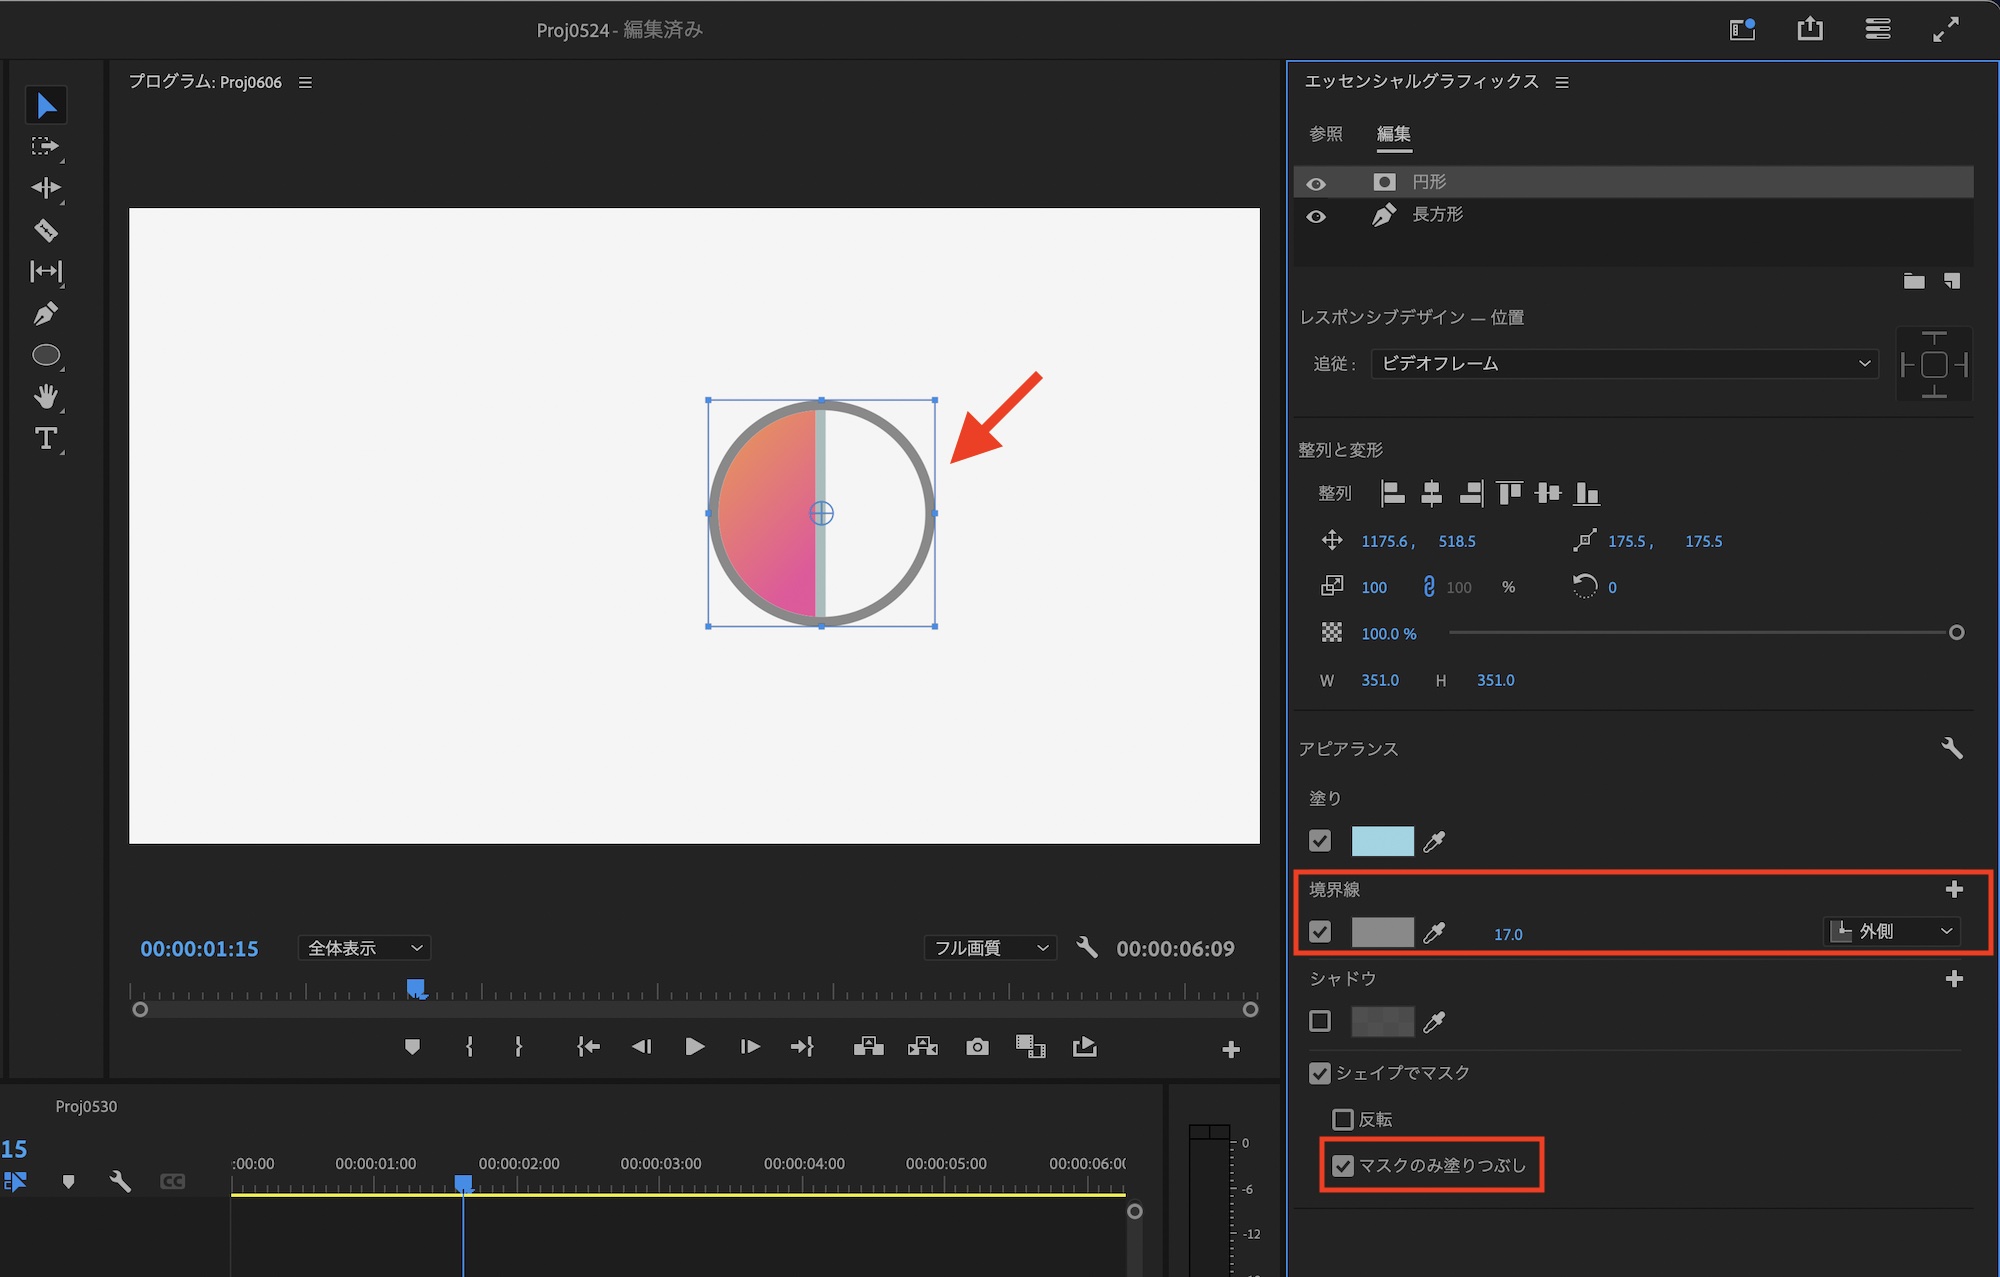Open the Essential Graphics panel menu
2000x1277 pixels.
click(1562, 83)
